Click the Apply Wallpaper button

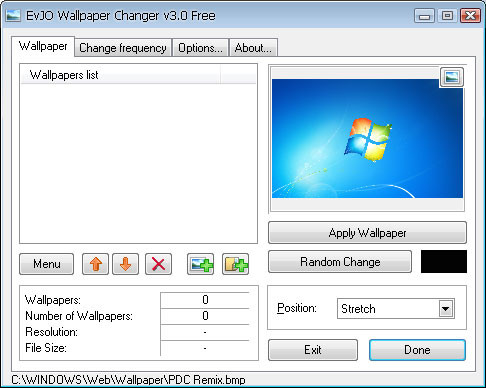pyautogui.click(x=367, y=233)
